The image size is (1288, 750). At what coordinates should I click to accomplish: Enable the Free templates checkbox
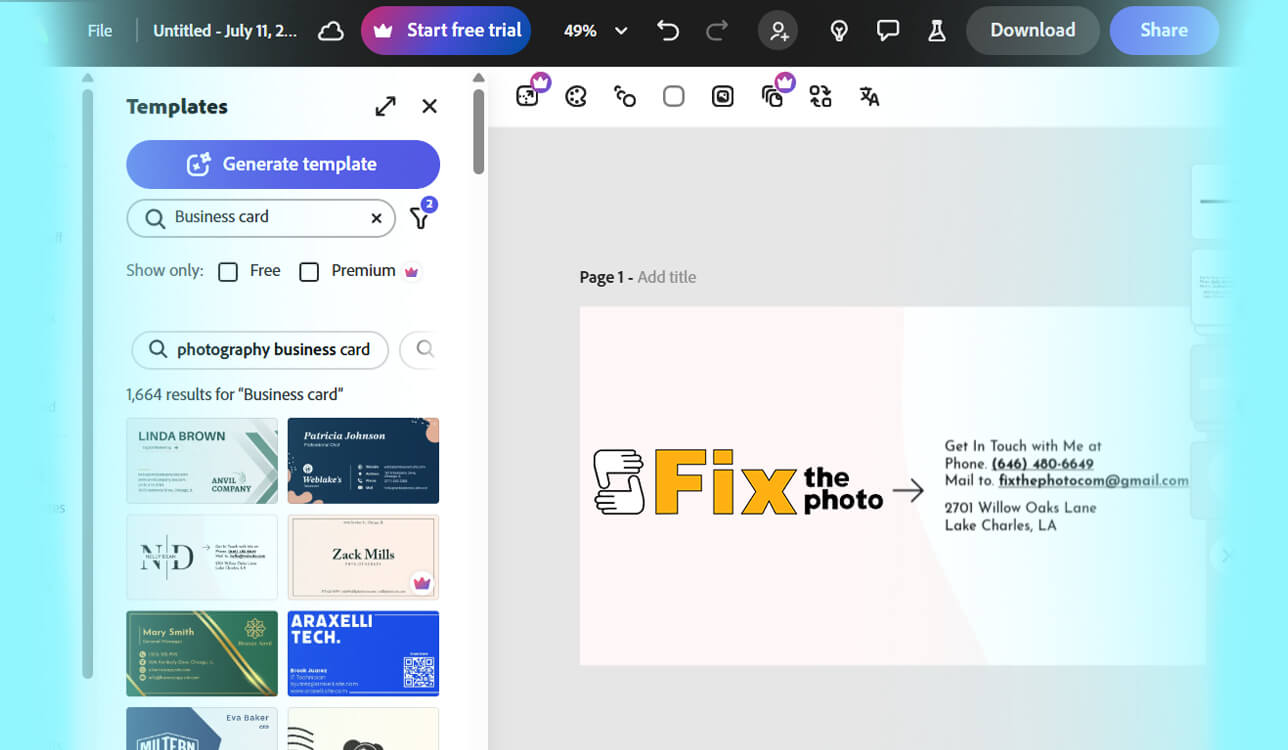point(228,271)
